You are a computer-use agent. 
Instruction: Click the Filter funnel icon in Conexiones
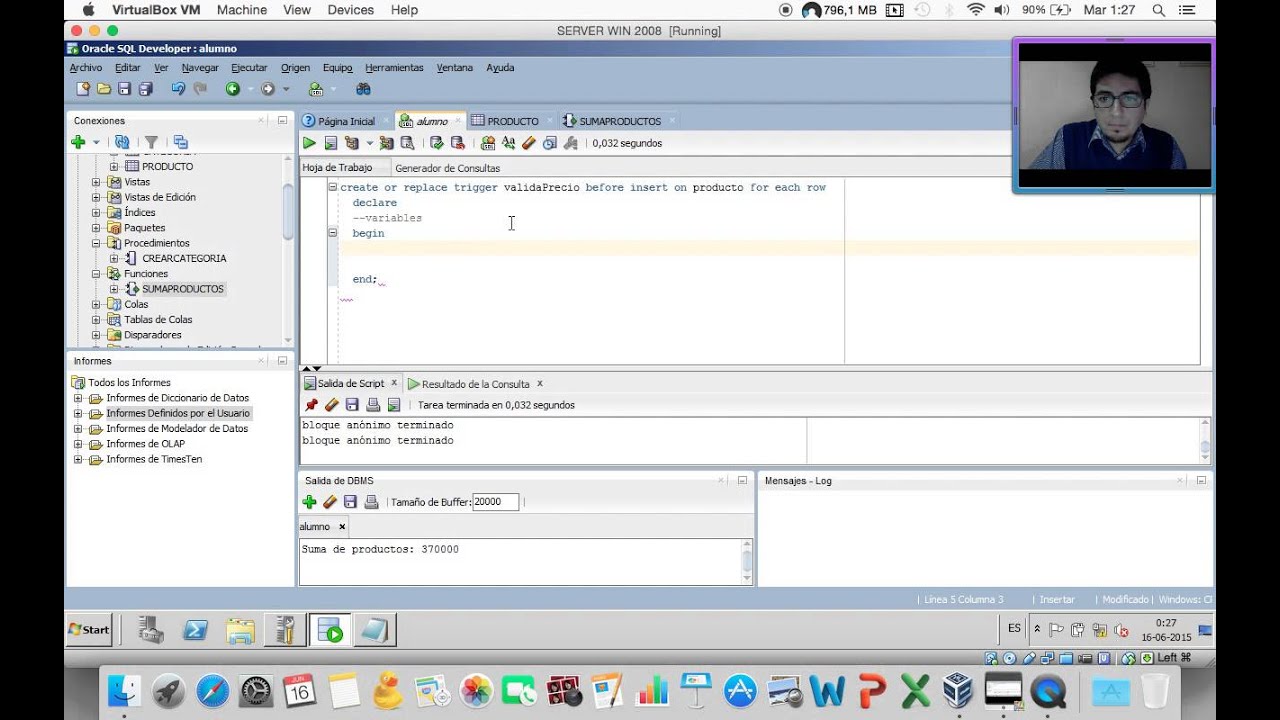coord(151,142)
